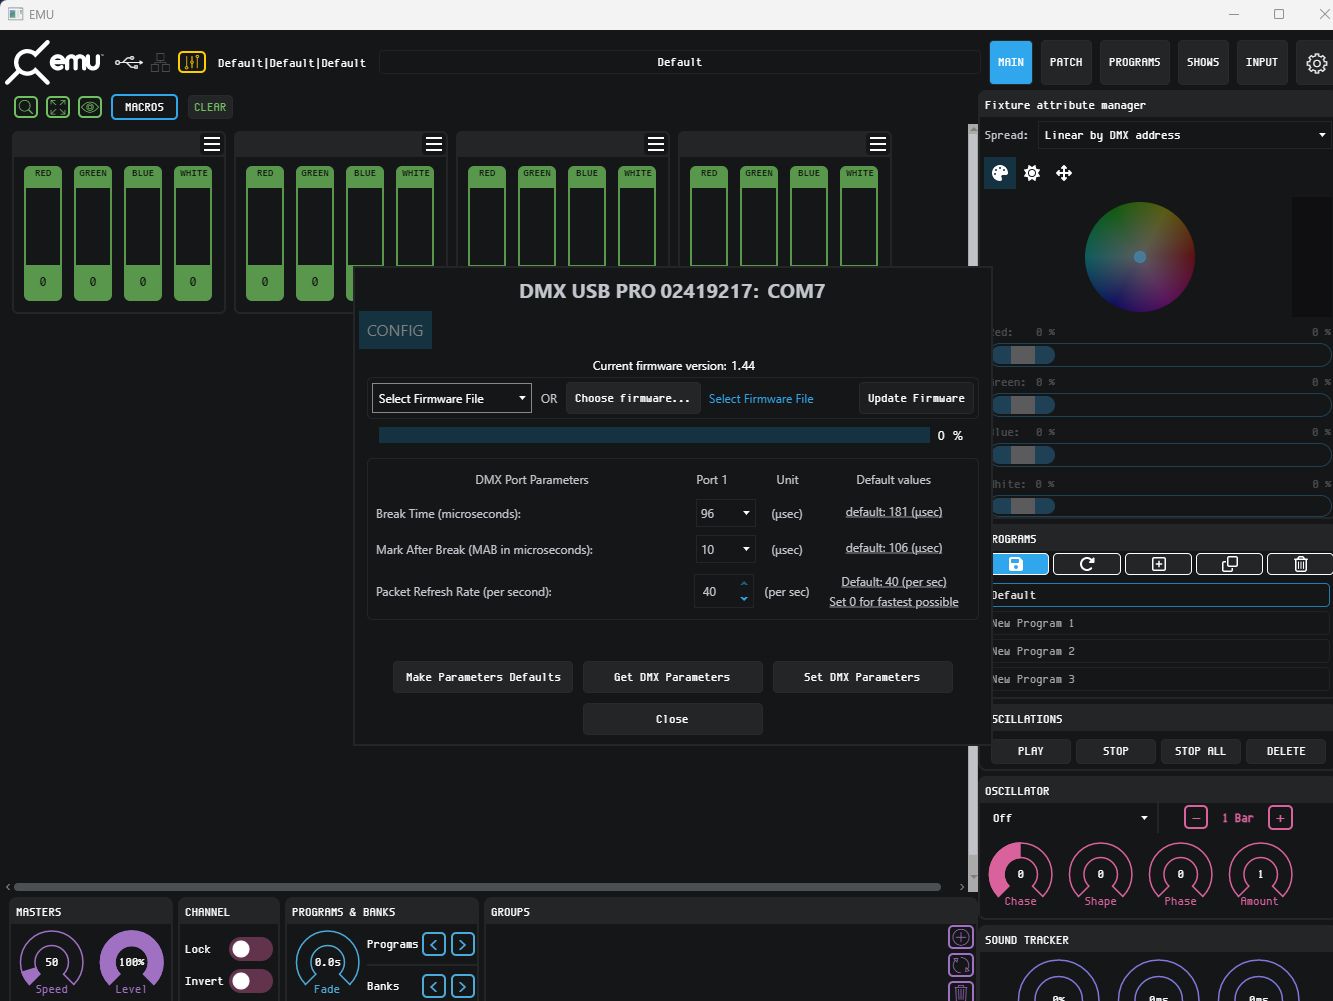Select the CONFIG tab in dialog

[x=395, y=330]
